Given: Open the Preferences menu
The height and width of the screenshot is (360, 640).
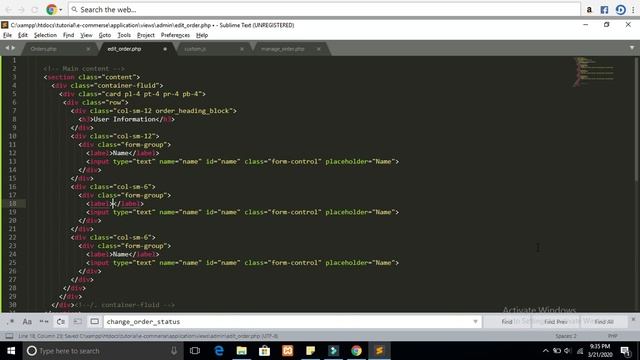Looking at the screenshot, I should (x=175, y=35).
